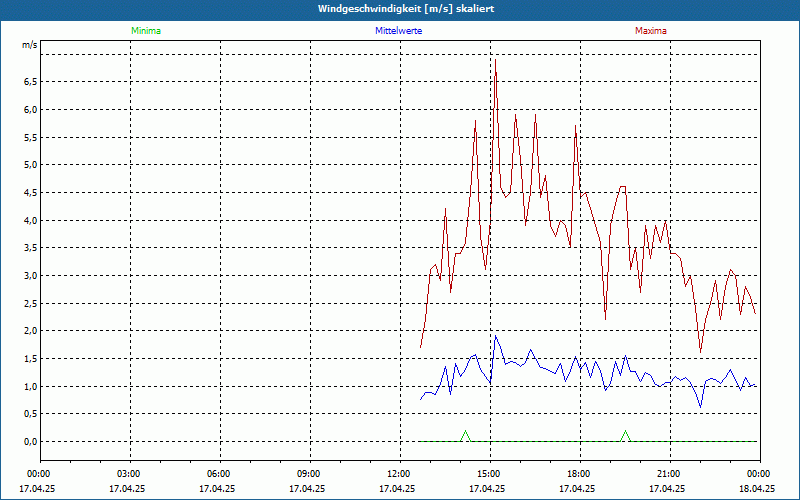Click the chart title 'Windgeschwindigkeit [m/s] skaliert'
800x500 pixels.
tap(406, 9)
